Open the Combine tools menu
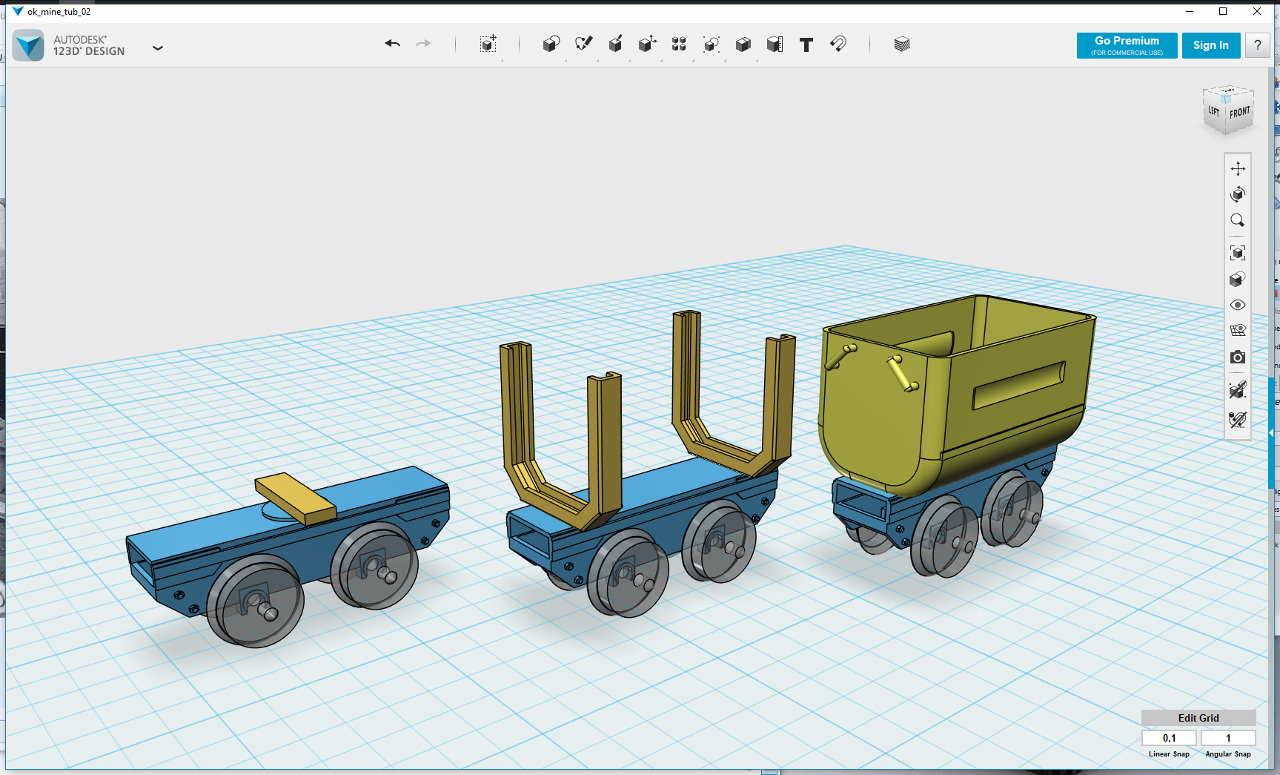Viewport: 1280px width, 775px height. pos(743,44)
